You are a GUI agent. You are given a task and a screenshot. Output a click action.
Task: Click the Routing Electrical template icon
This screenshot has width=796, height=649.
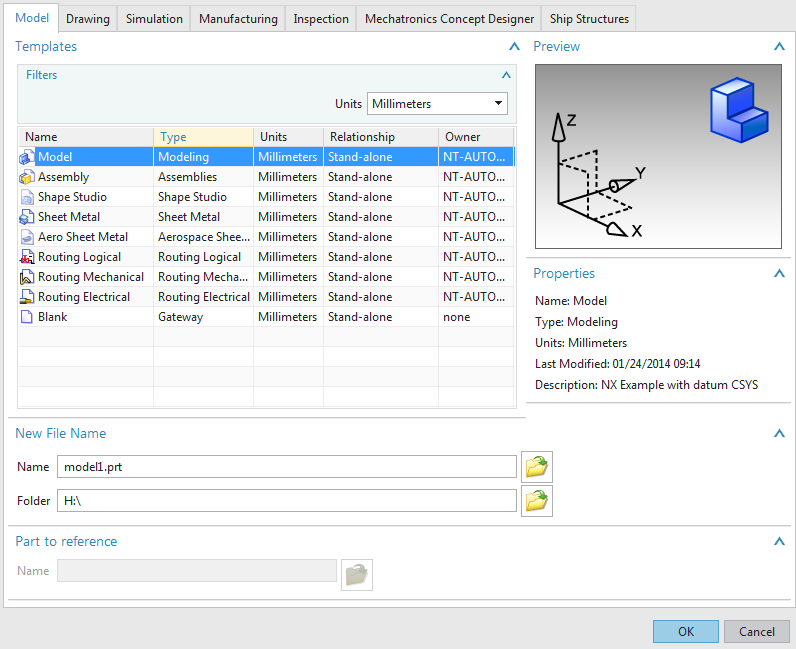point(26,297)
